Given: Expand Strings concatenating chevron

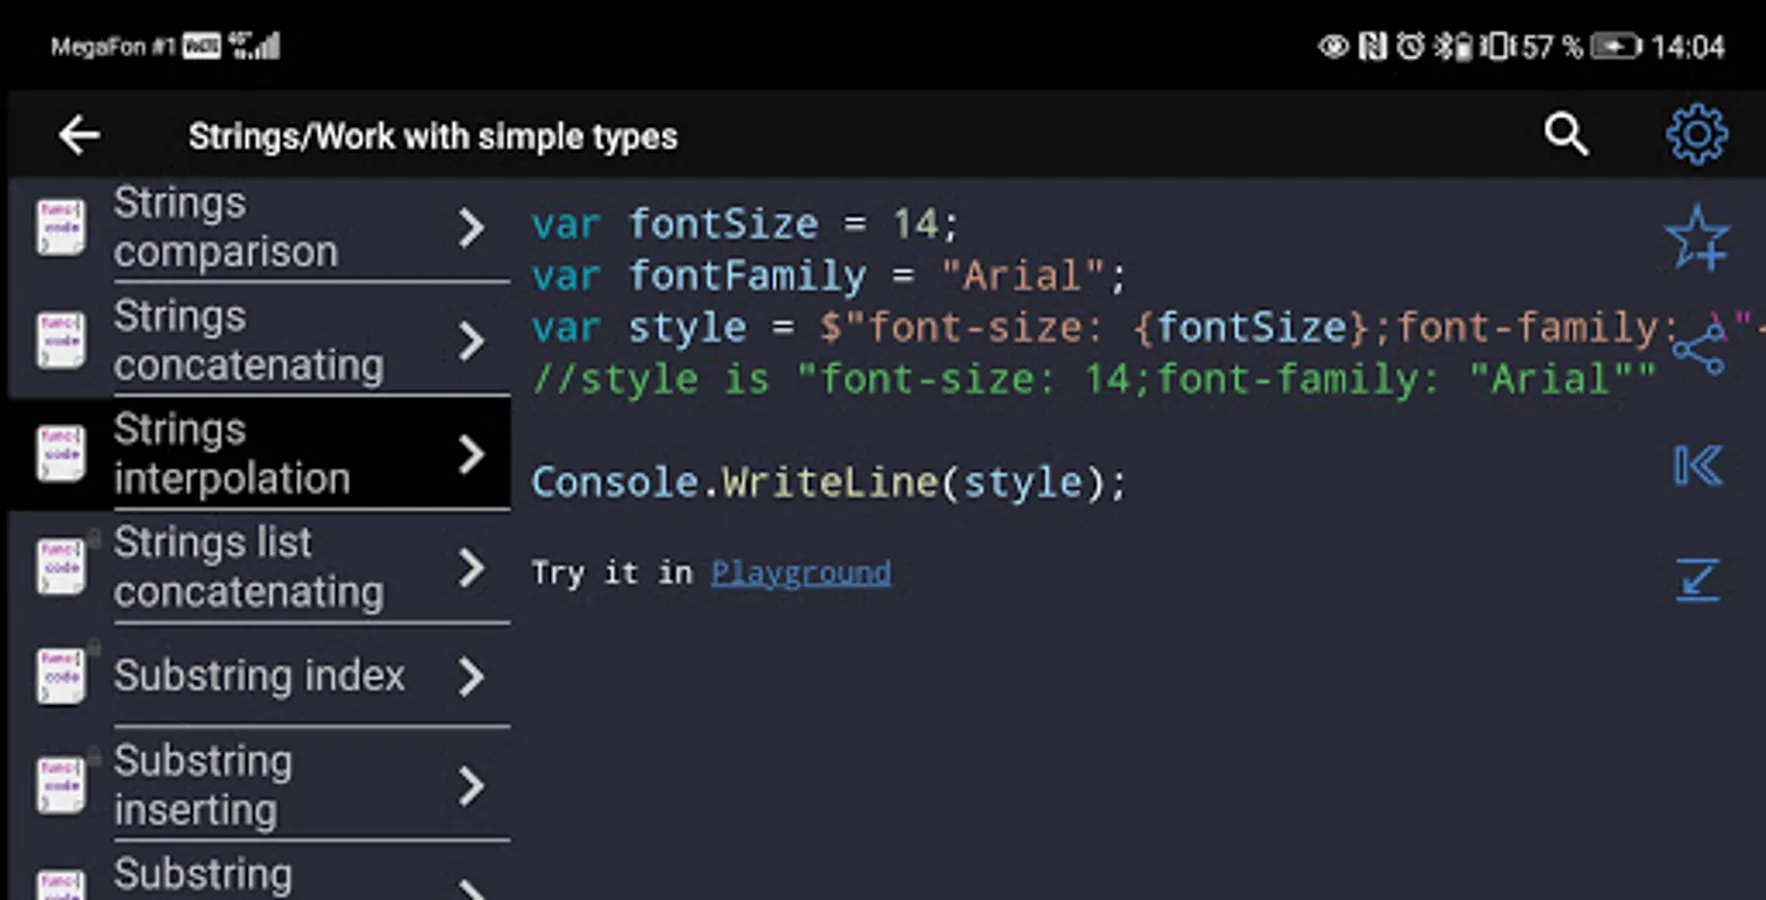Looking at the screenshot, I should pos(471,341).
